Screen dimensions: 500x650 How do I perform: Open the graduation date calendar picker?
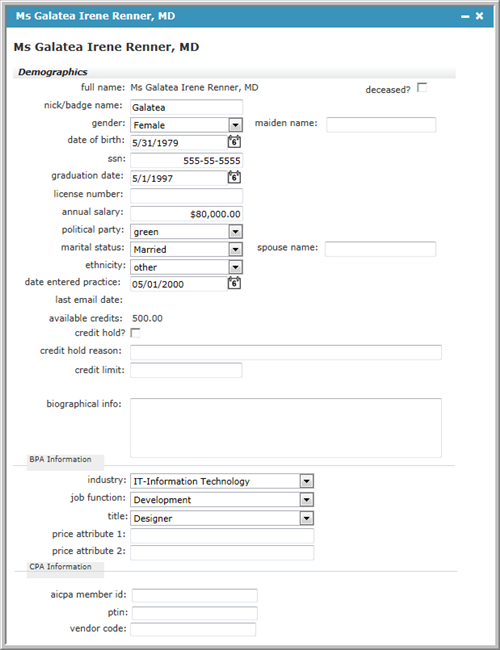tap(234, 177)
